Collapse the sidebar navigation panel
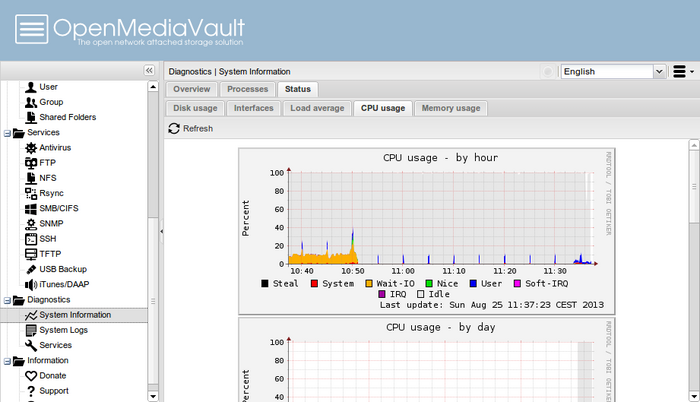Image resolution: width=700 pixels, height=402 pixels. (x=149, y=71)
